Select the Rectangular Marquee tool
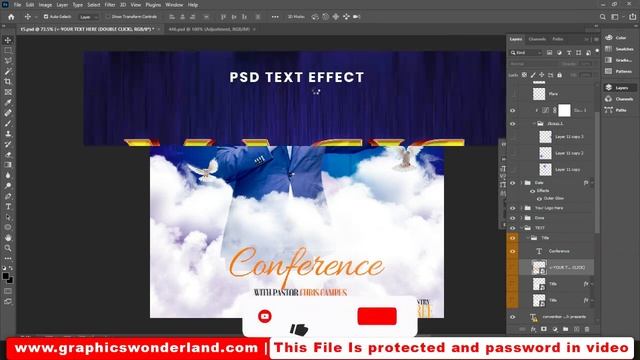Screen dimensions: 640x360 8,50
